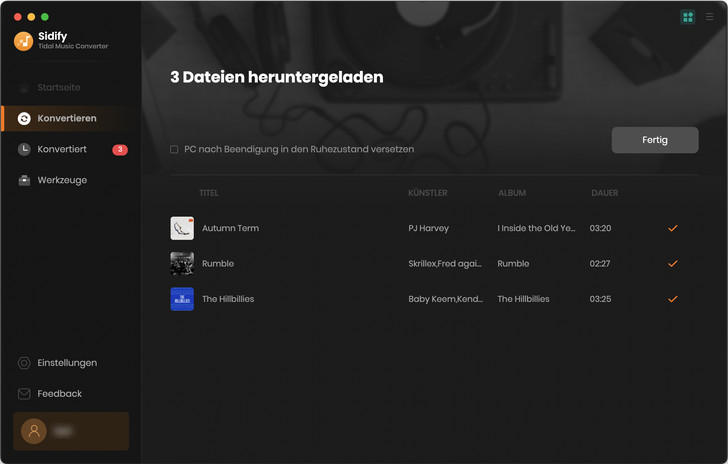Click The Hillbillies album thumbnail
The height and width of the screenshot is (464, 728).
point(182,299)
